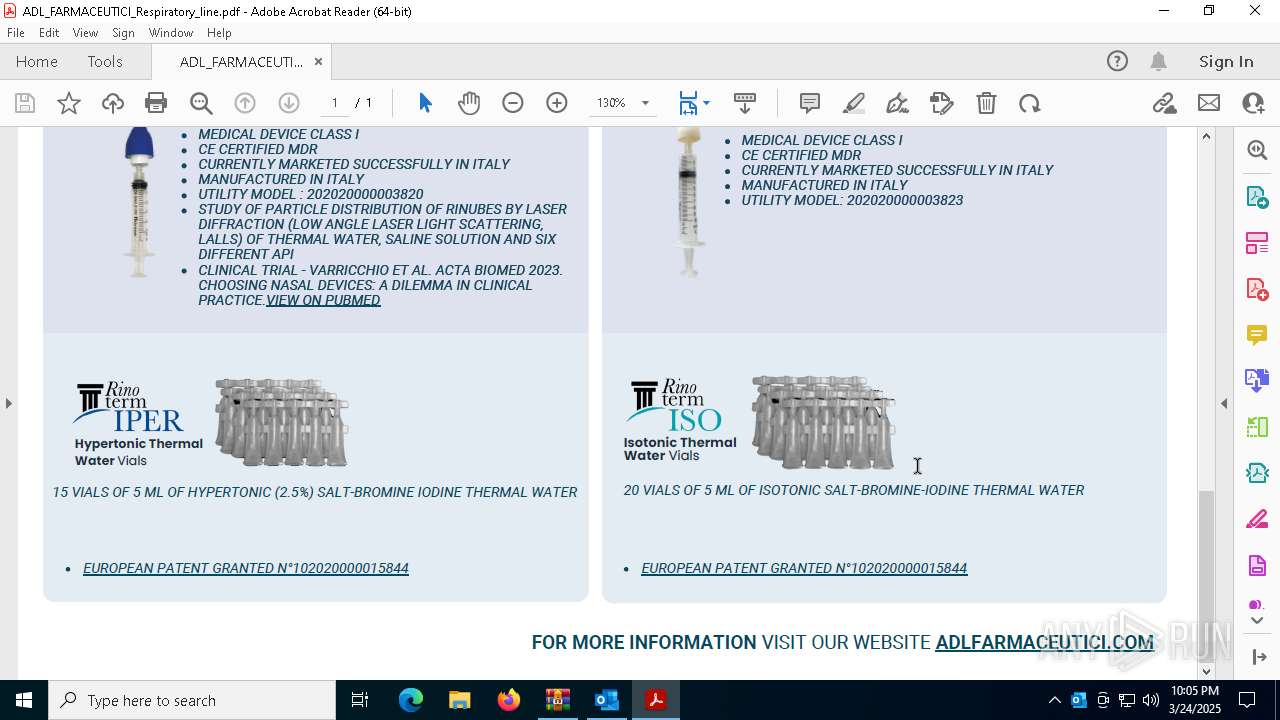
Task: Click the trash delete icon
Action: (986, 103)
